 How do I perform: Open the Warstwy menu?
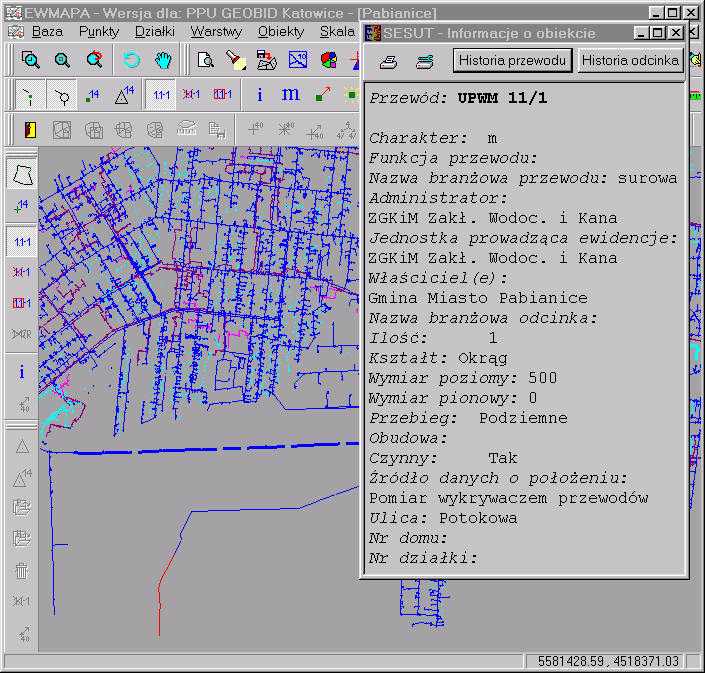click(215, 31)
